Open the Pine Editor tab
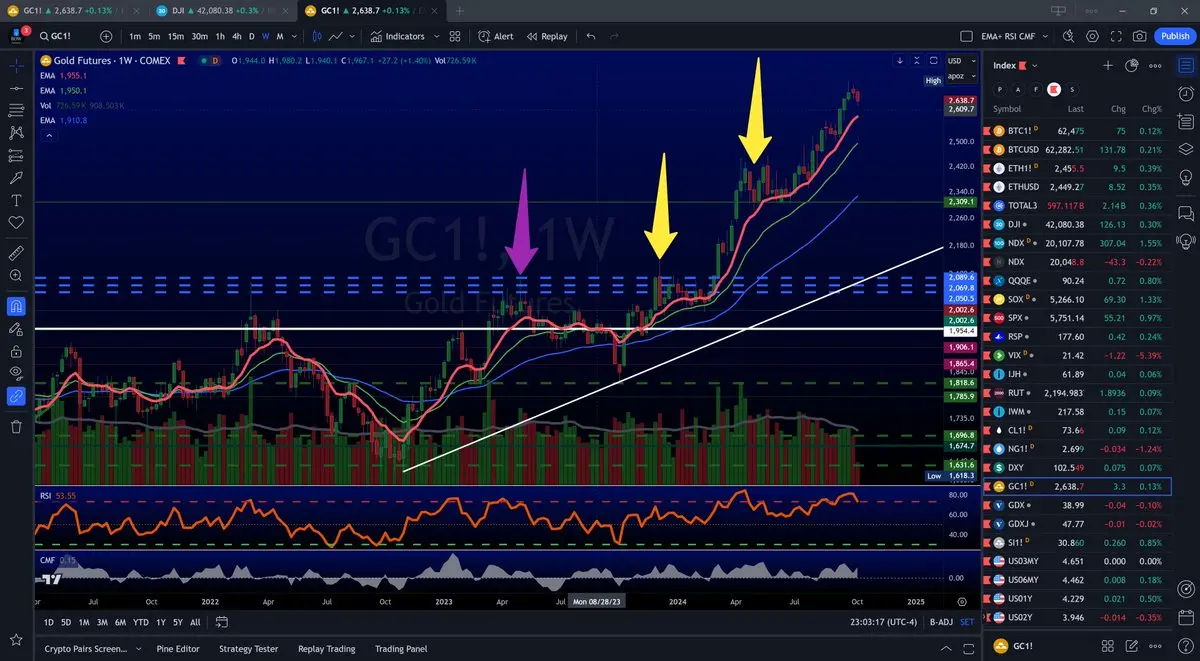1200x661 pixels. pyautogui.click(x=178, y=649)
